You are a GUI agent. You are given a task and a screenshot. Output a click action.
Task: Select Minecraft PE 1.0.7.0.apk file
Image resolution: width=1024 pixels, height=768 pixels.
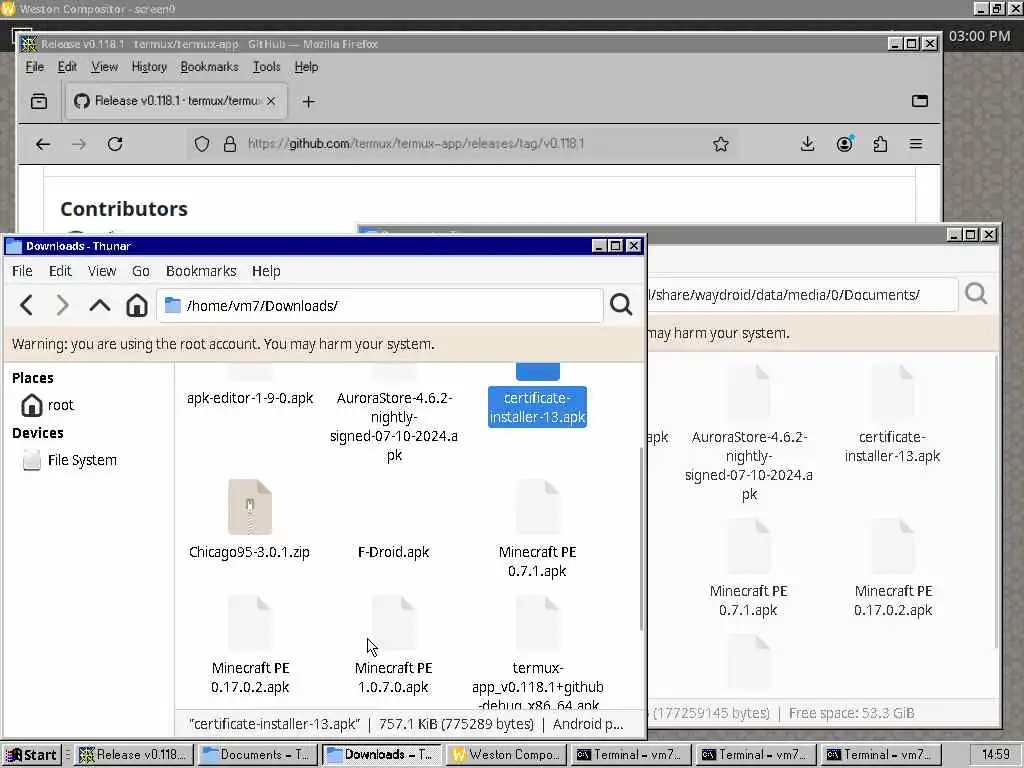coord(393,645)
